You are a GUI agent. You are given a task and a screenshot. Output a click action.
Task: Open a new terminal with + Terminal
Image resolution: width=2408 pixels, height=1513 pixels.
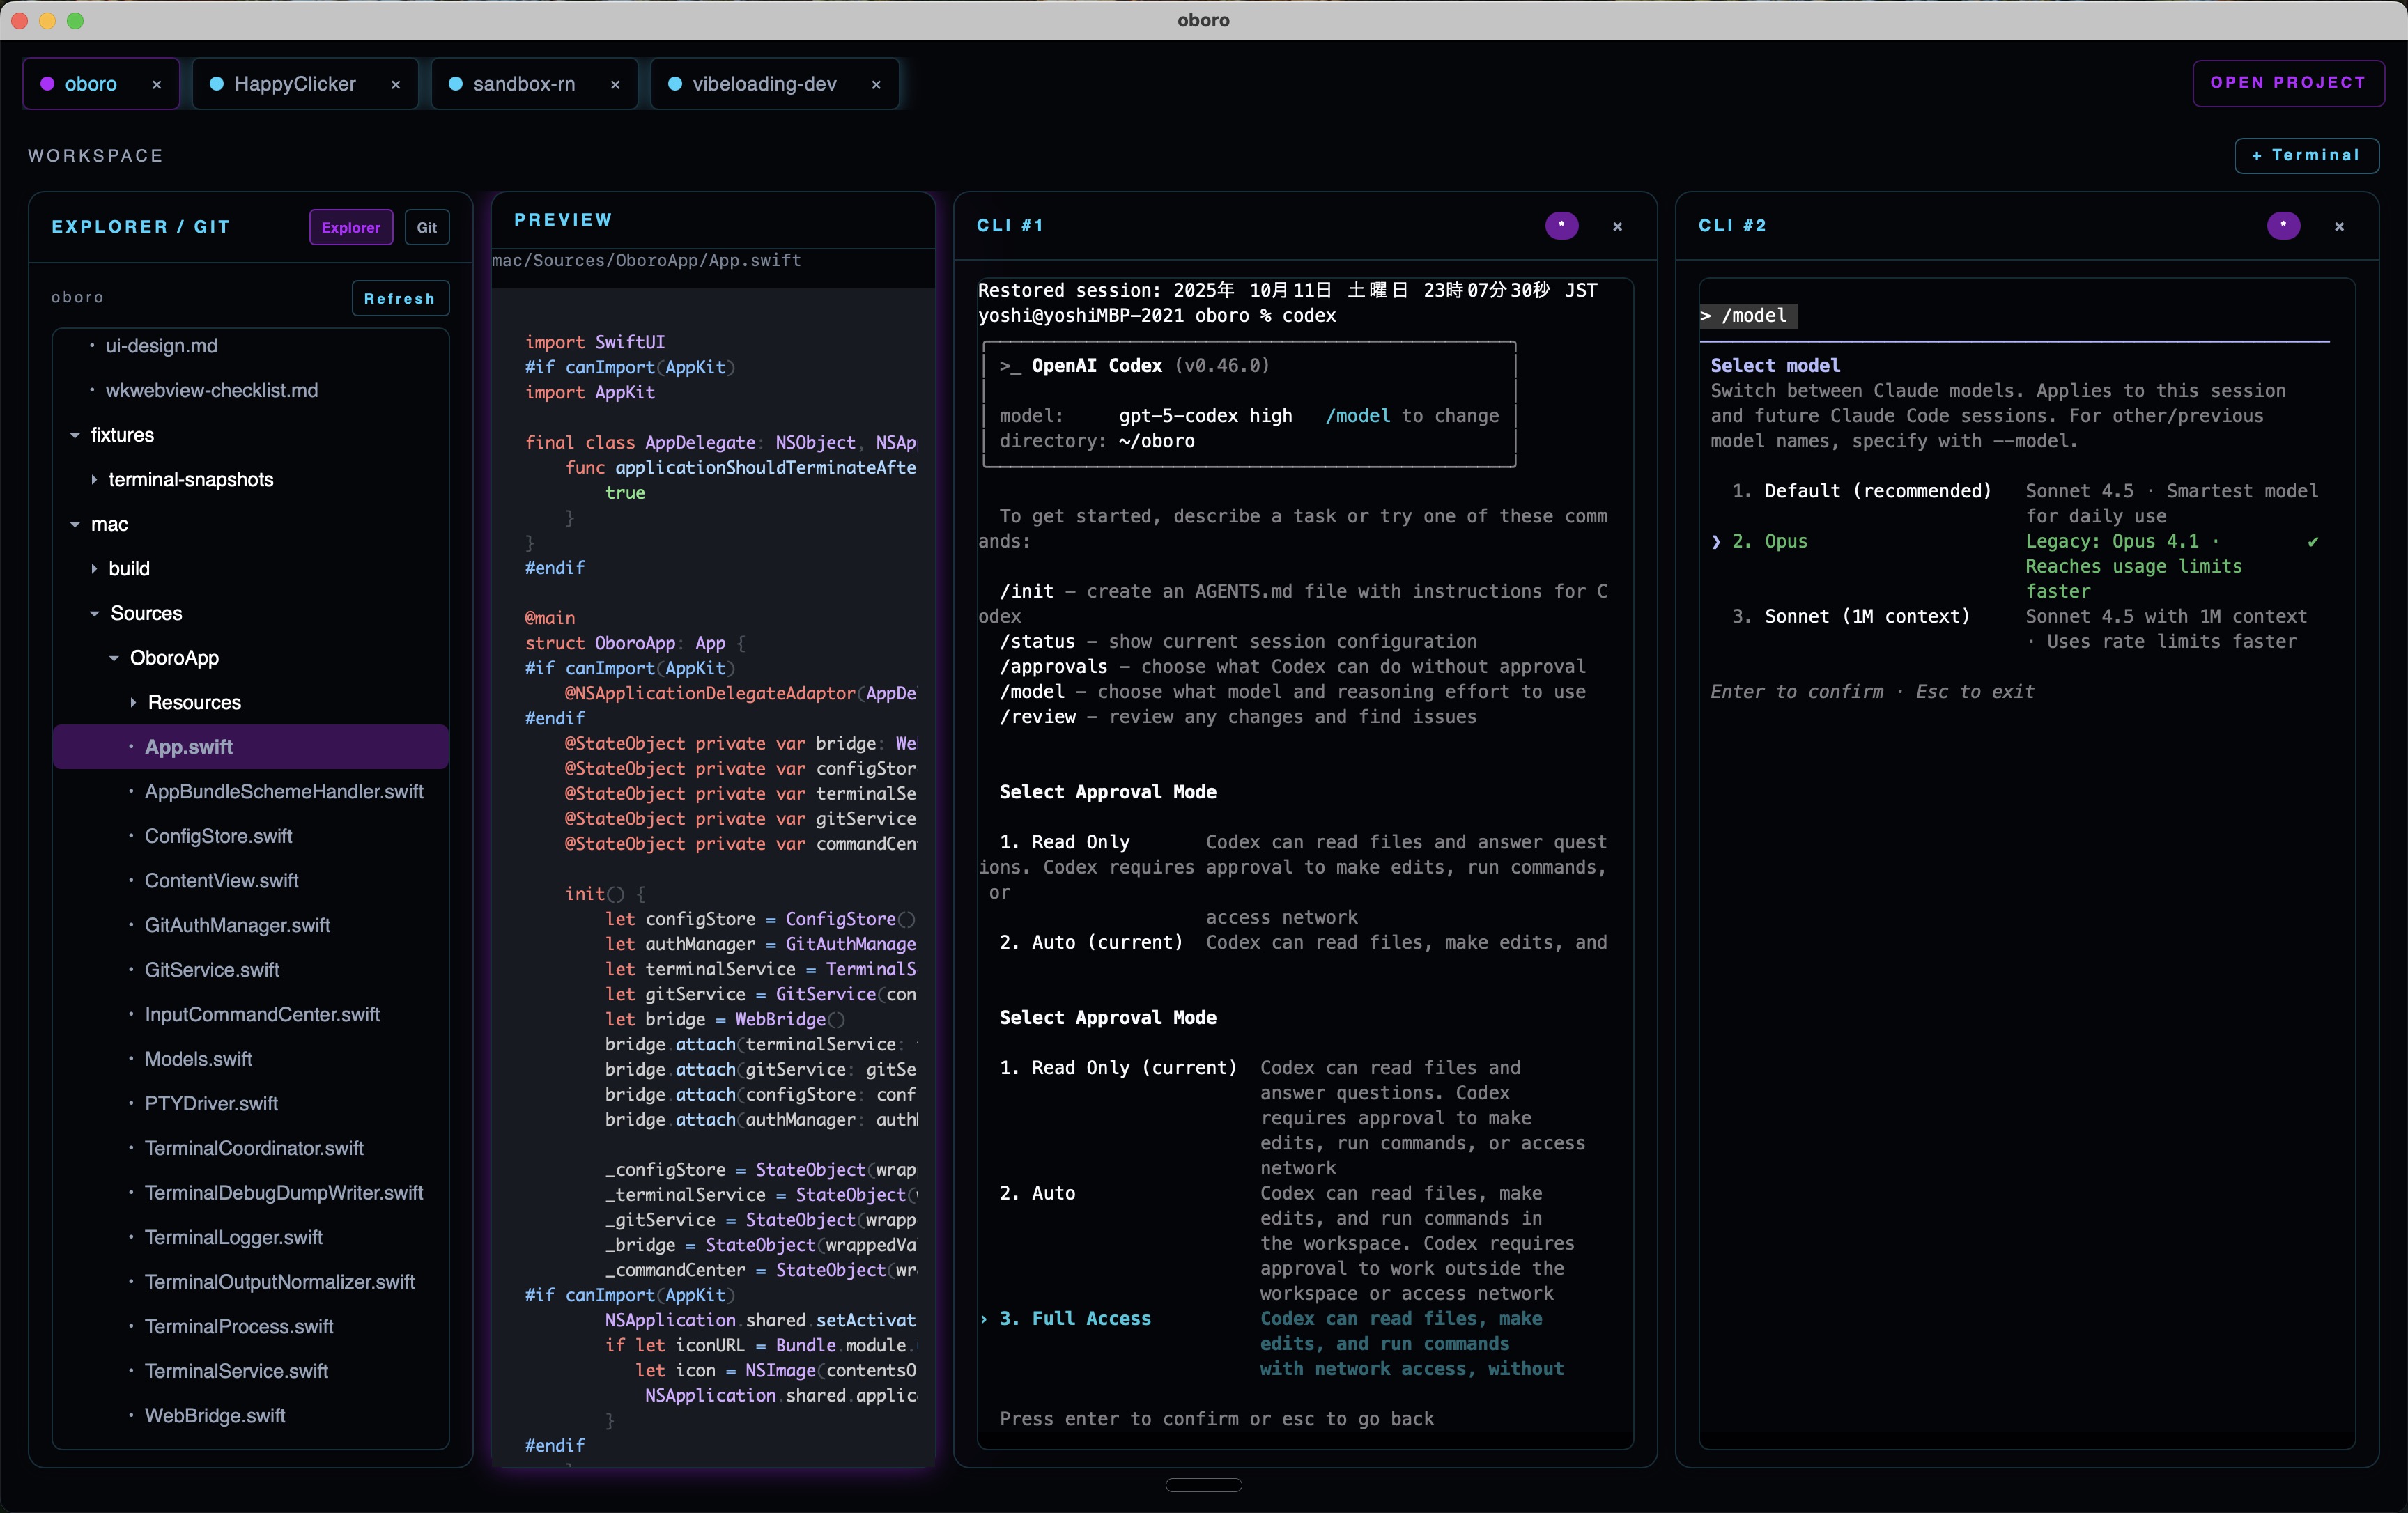[x=2307, y=155]
